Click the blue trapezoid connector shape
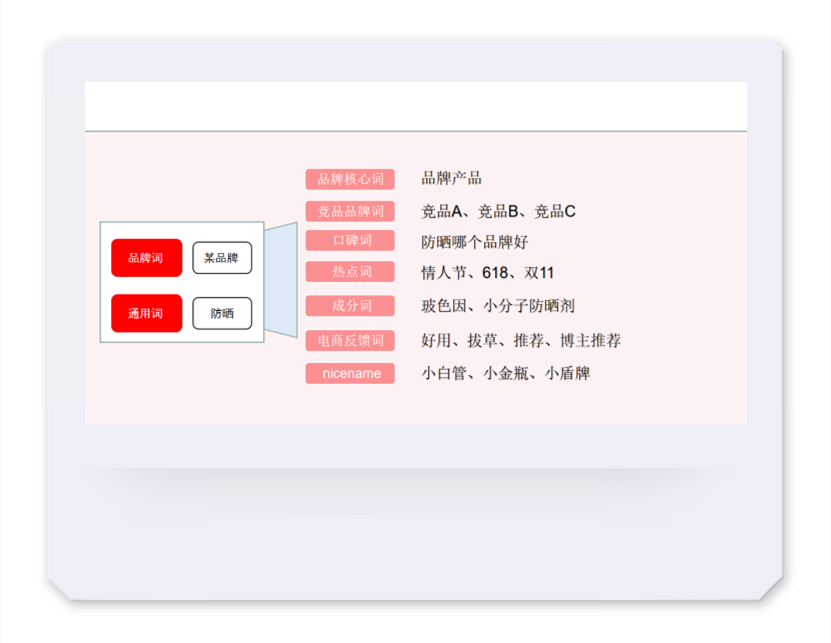 pyautogui.click(x=282, y=280)
